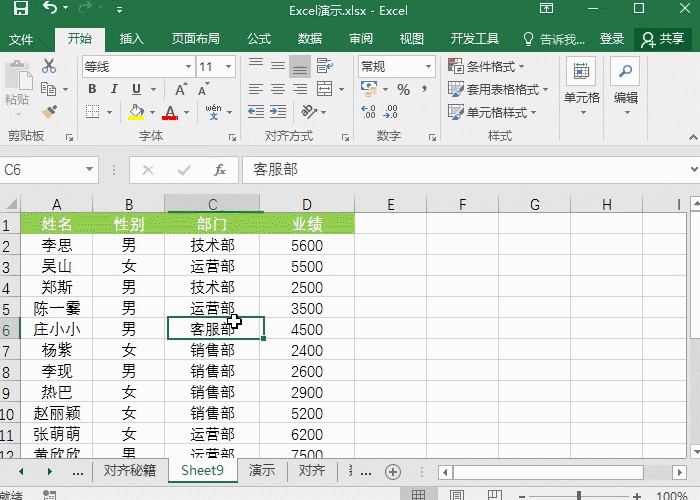This screenshot has height=500, width=700.
Task: Open the Name Box dropdown arrow
Action: tap(89, 170)
